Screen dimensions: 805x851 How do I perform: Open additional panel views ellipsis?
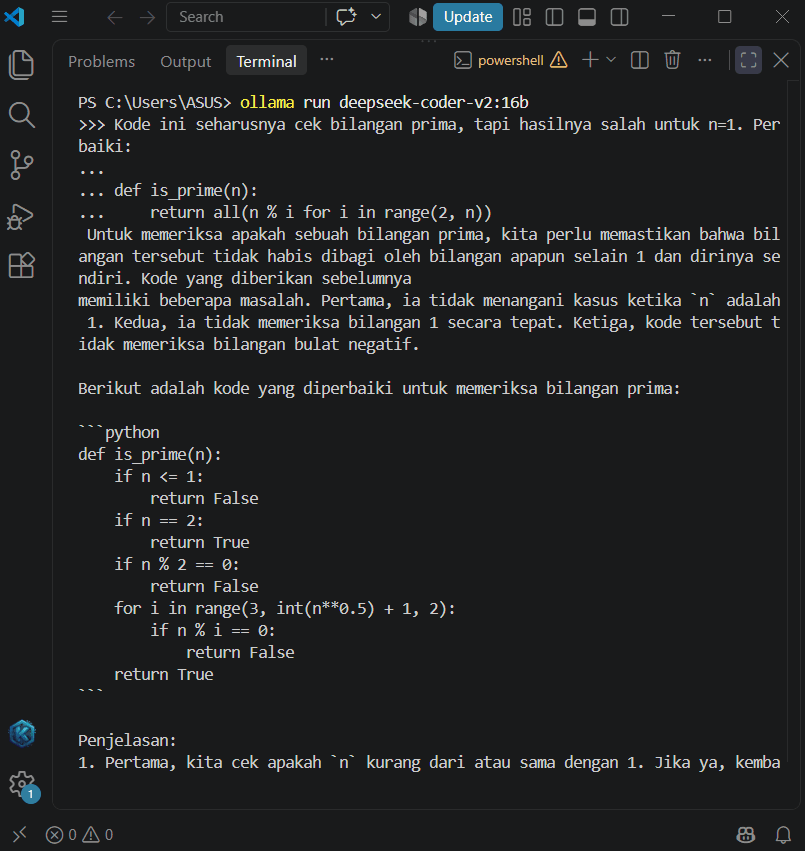[x=327, y=60]
